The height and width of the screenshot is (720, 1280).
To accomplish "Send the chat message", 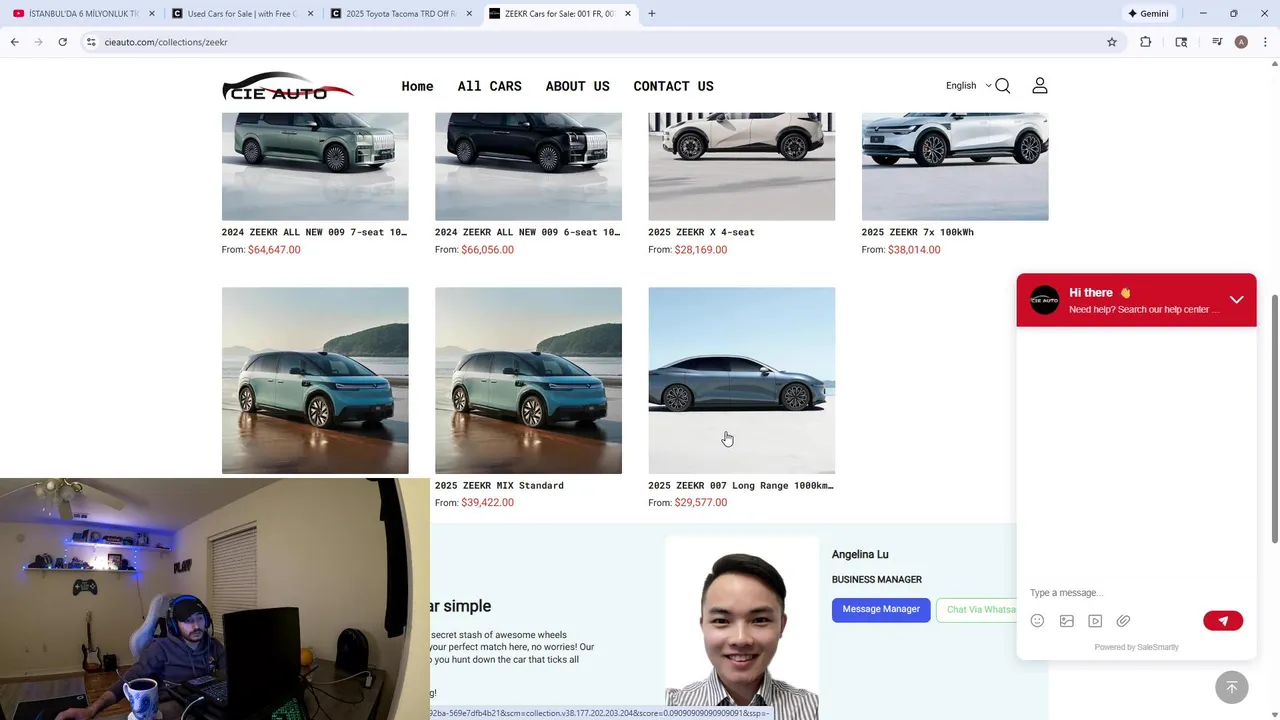I will 1223,621.
